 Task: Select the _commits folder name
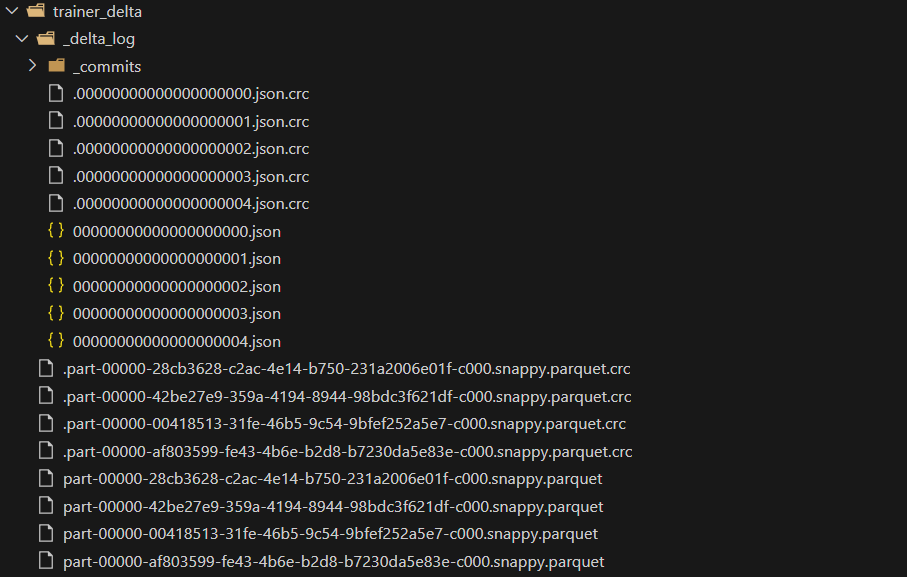pos(107,66)
